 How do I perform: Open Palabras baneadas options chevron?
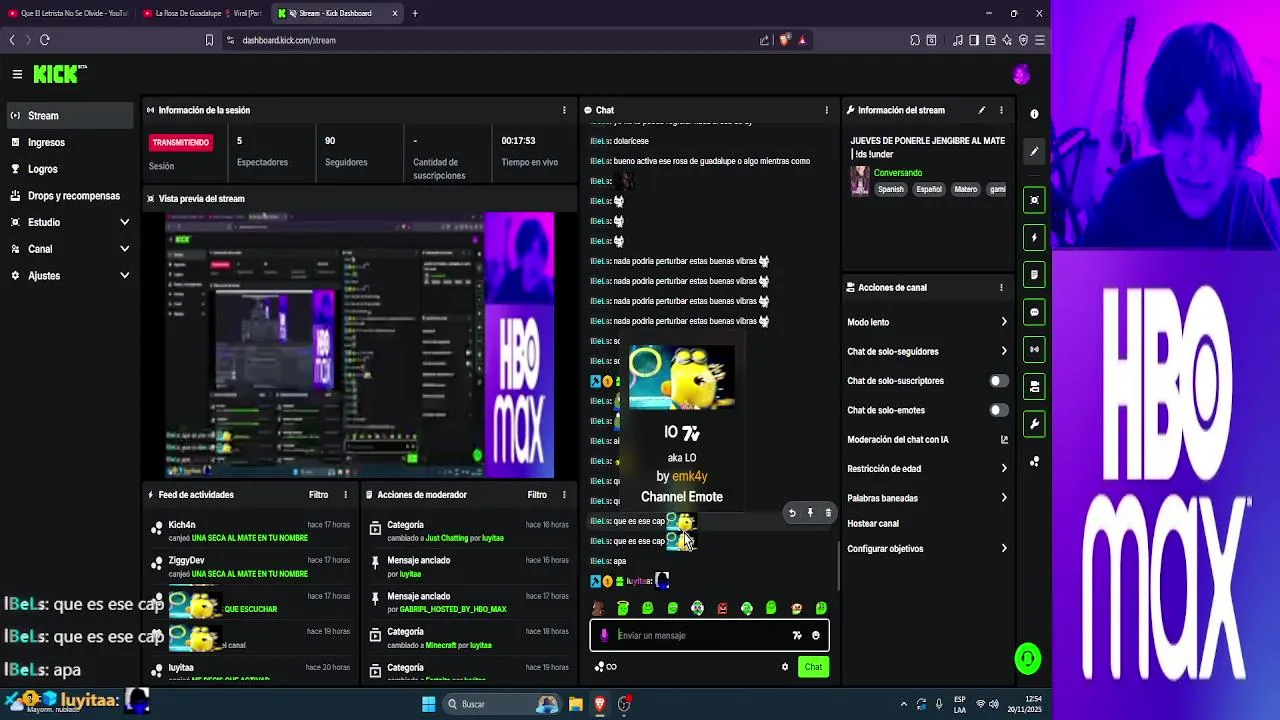click(1004, 498)
